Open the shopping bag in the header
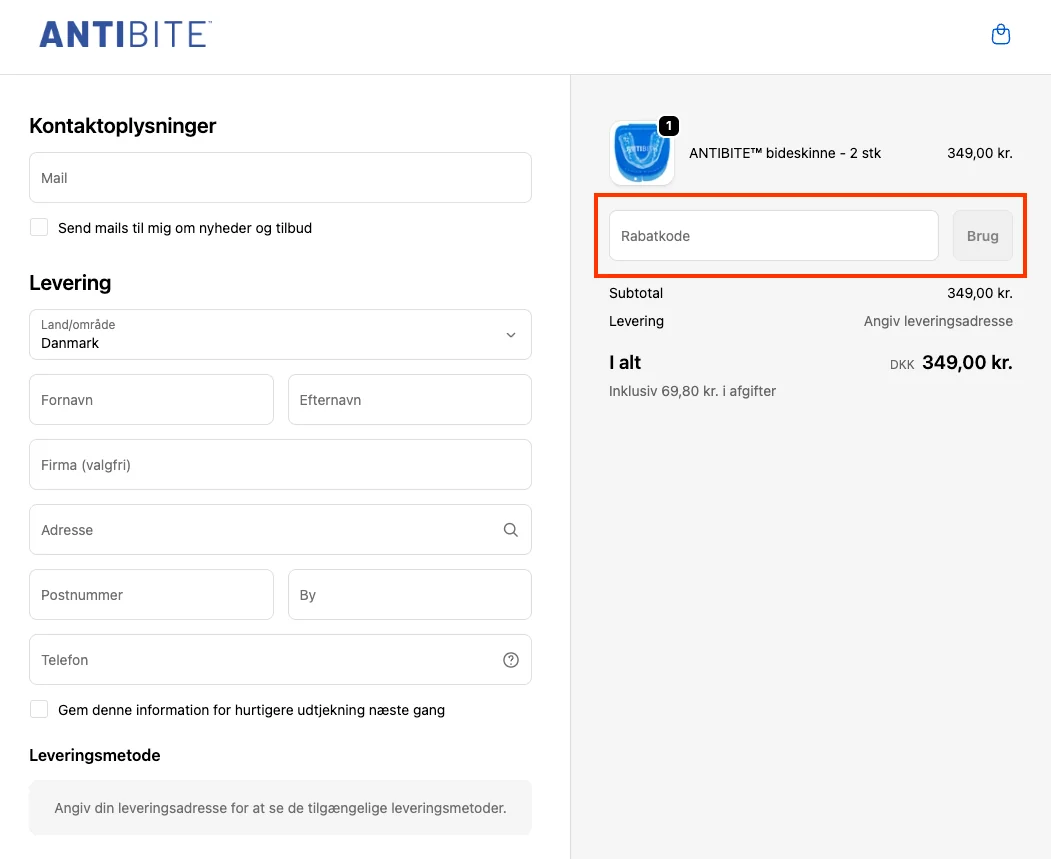 pyautogui.click(x=1000, y=33)
